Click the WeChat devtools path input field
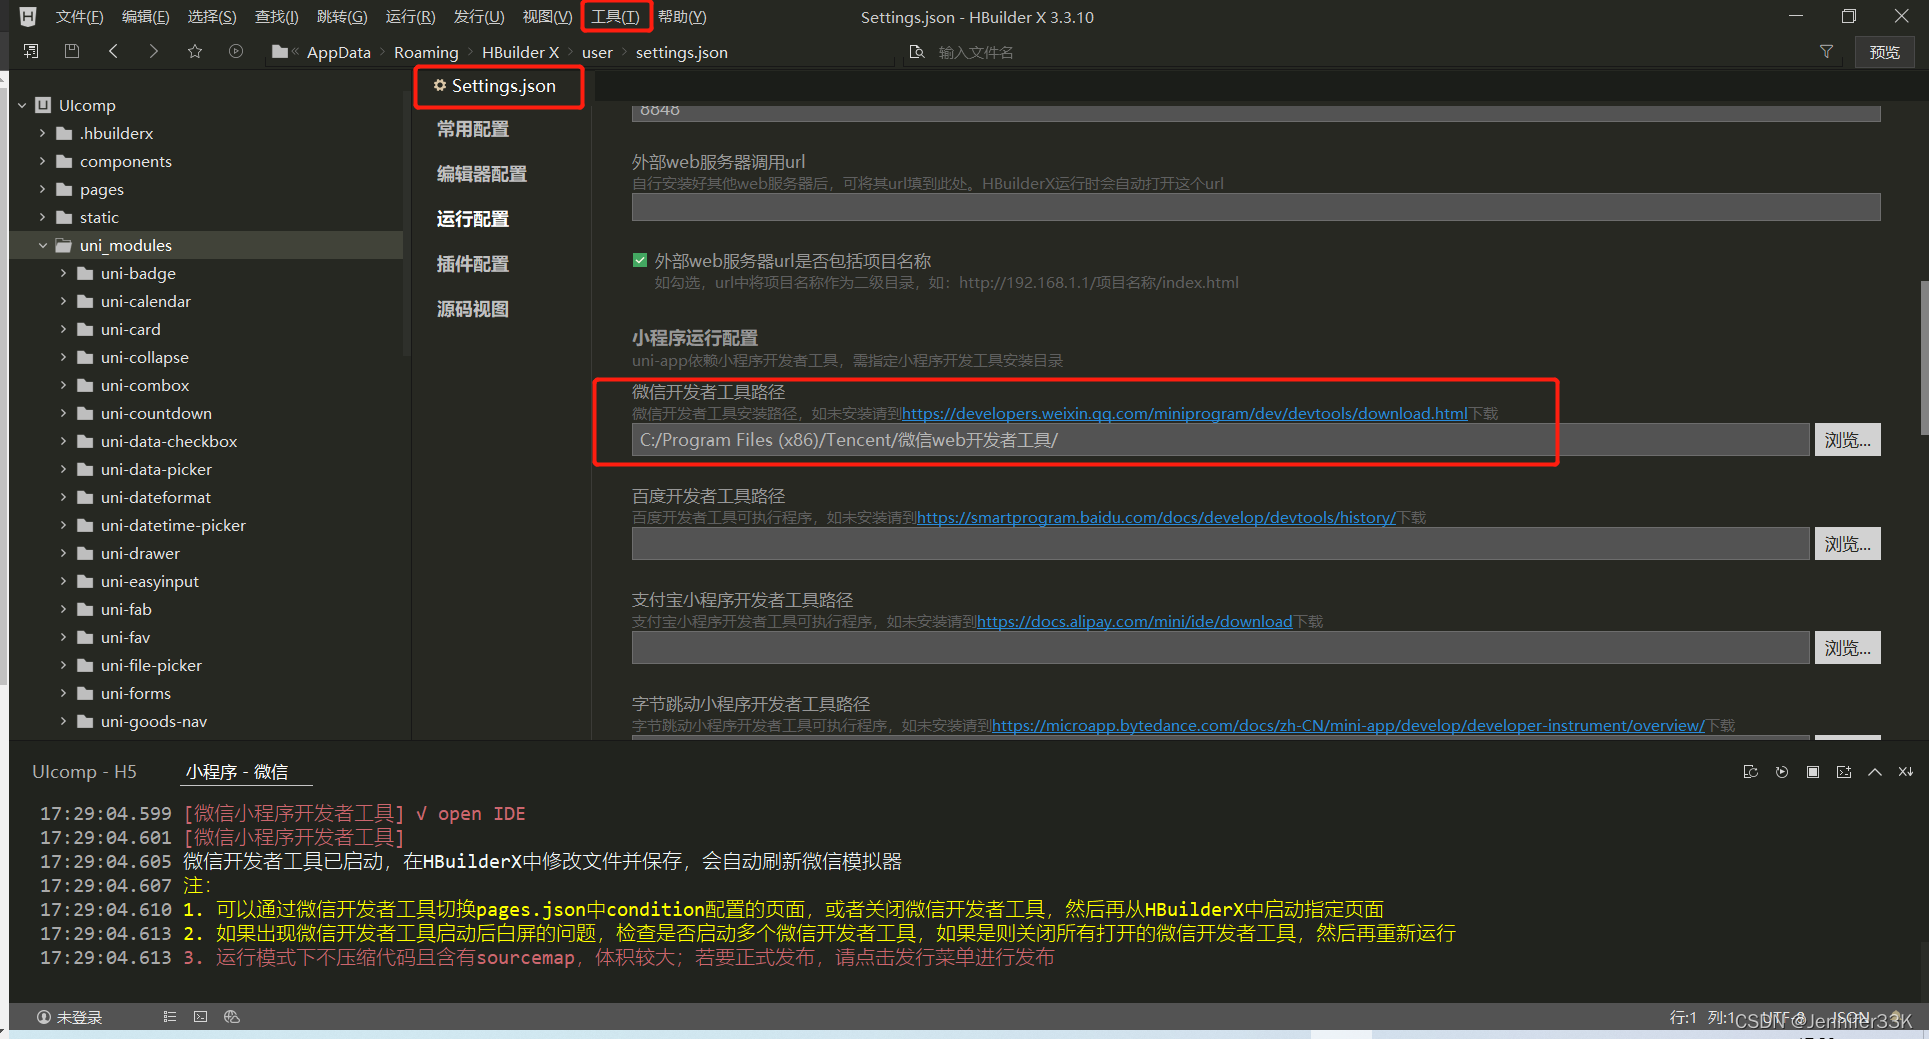 tap(1221, 440)
